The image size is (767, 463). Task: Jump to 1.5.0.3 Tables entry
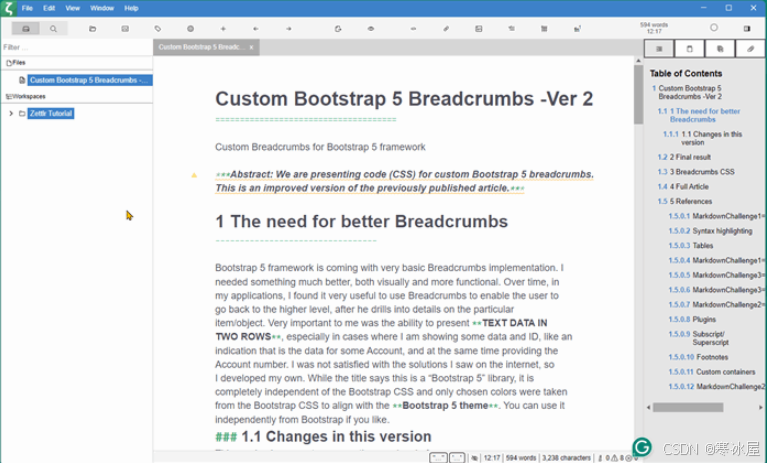pos(691,245)
